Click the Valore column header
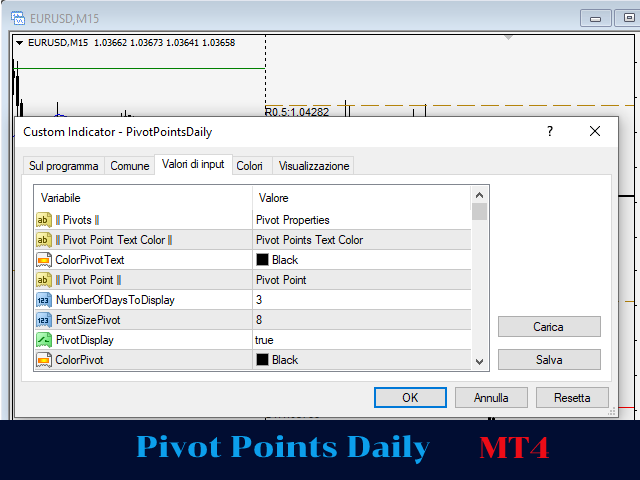Image resolution: width=640 pixels, height=480 pixels. point(362,198)
